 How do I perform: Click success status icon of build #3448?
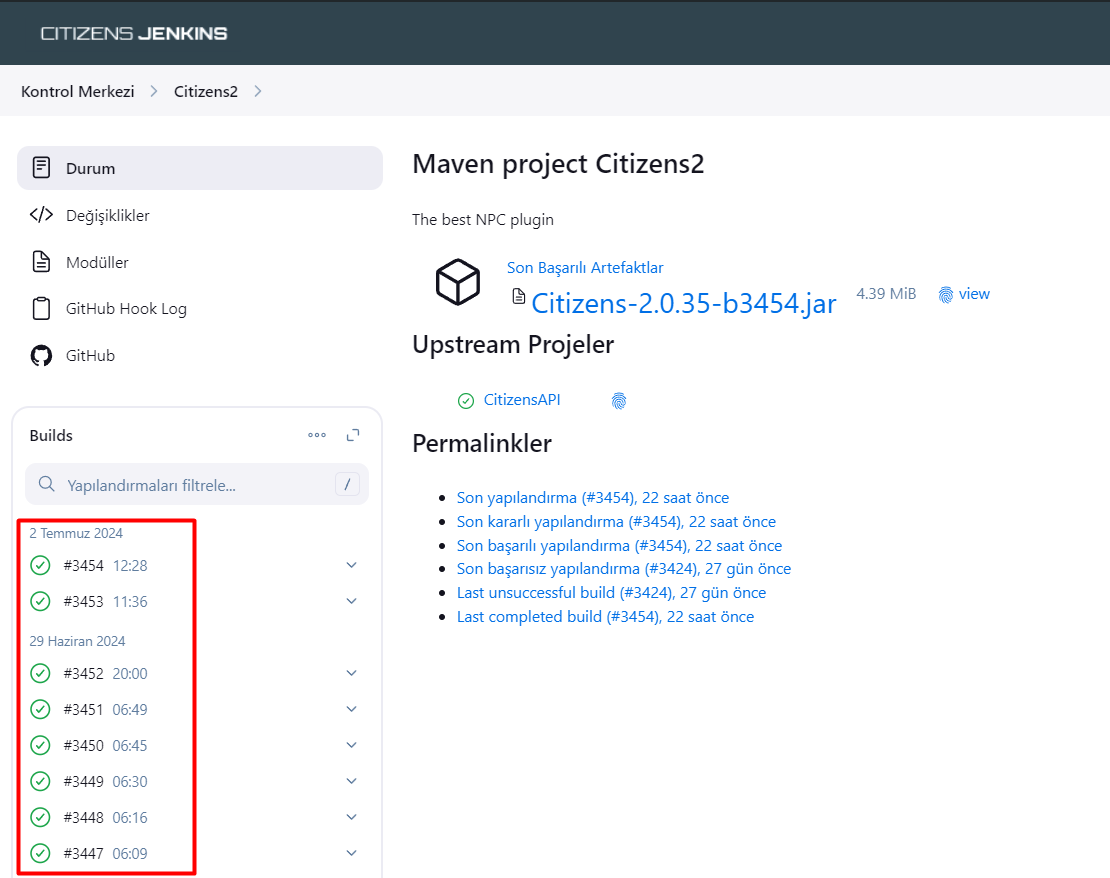click(40, 817)
